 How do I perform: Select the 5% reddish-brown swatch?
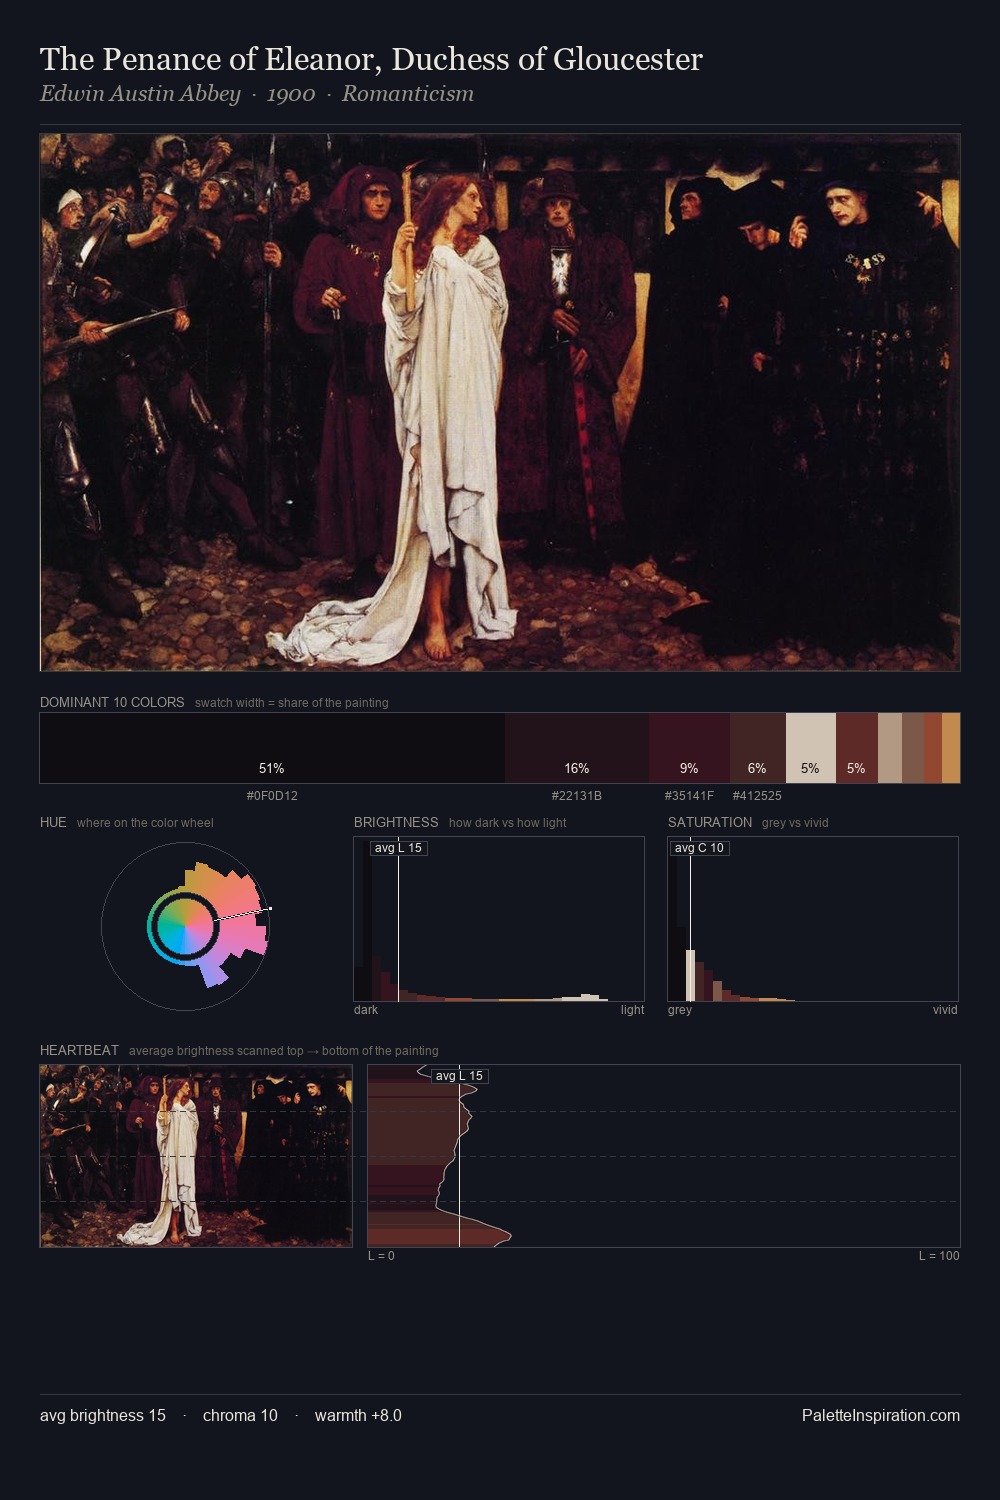click(857, 747)
